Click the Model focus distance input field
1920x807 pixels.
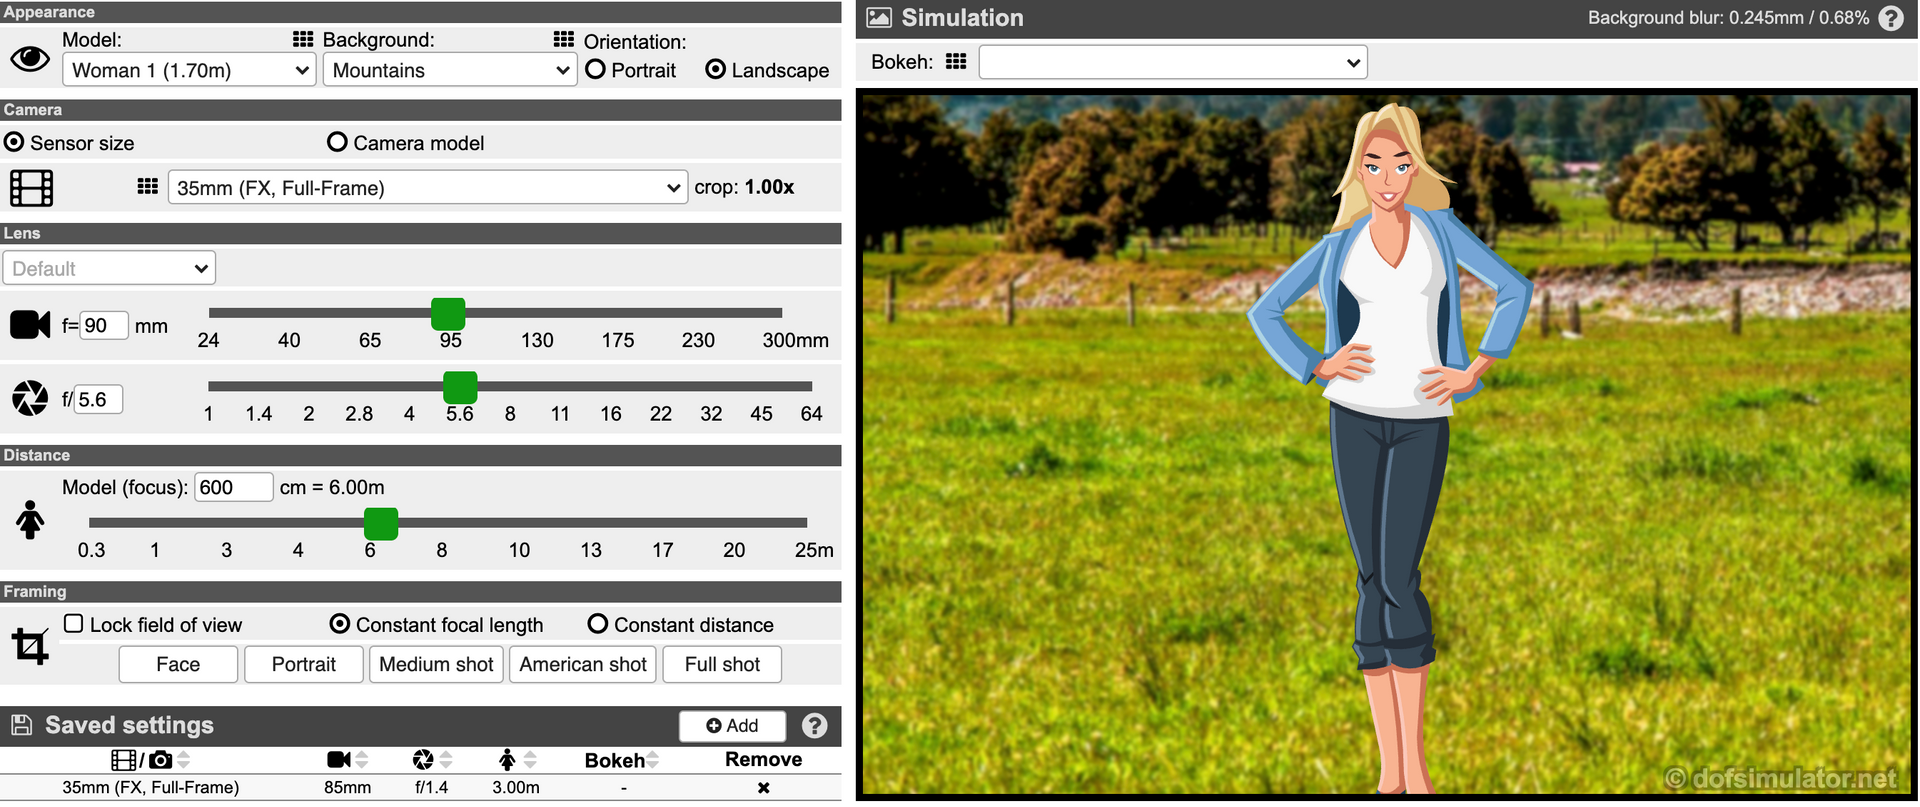pyautogui.click(x=233, y=487)
